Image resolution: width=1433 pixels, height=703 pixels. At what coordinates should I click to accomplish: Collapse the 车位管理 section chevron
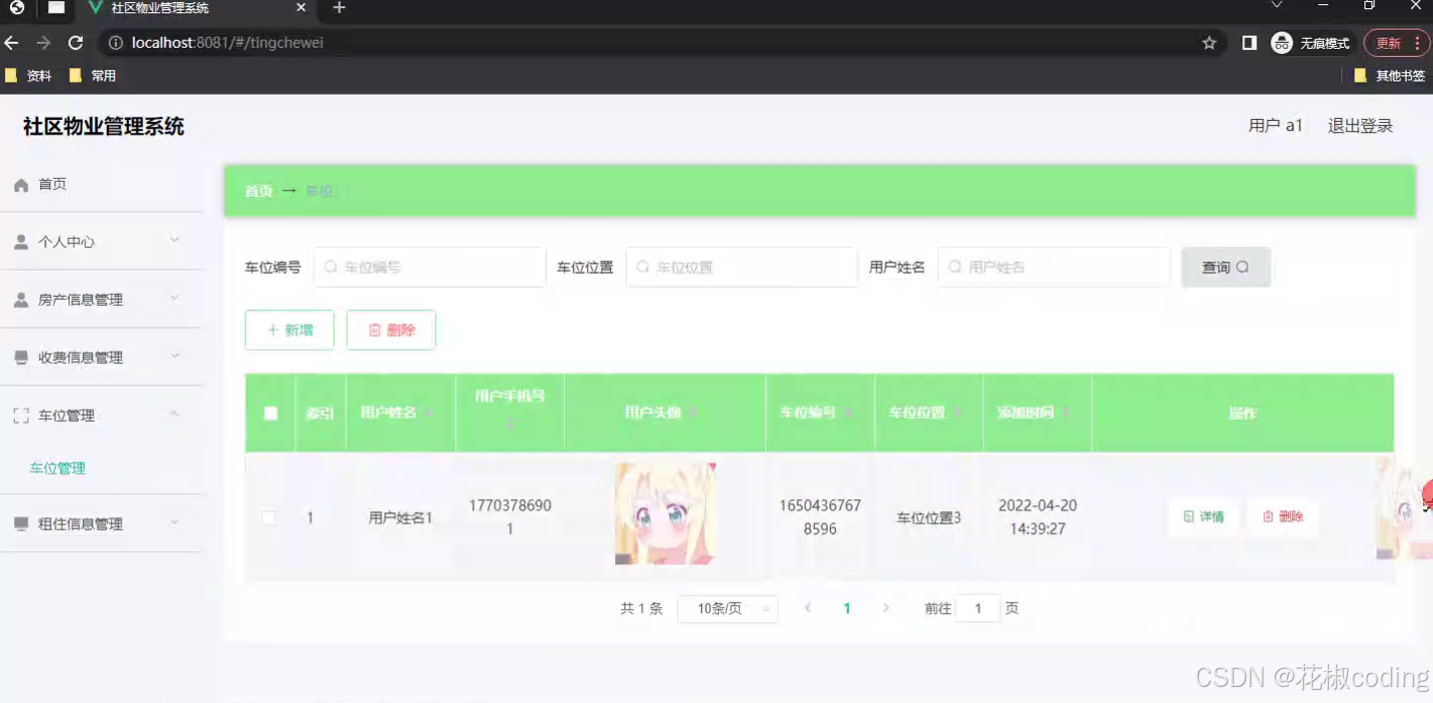coord(175,414)
